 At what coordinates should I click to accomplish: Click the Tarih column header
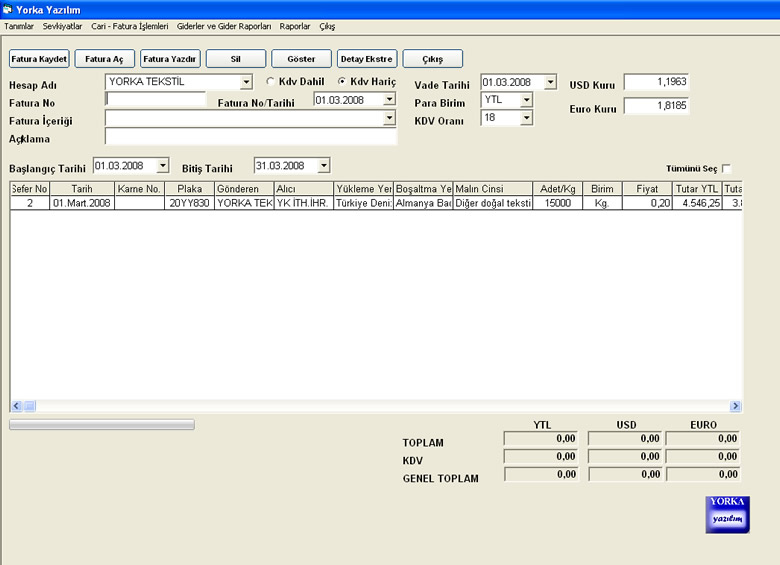[82, 189]
